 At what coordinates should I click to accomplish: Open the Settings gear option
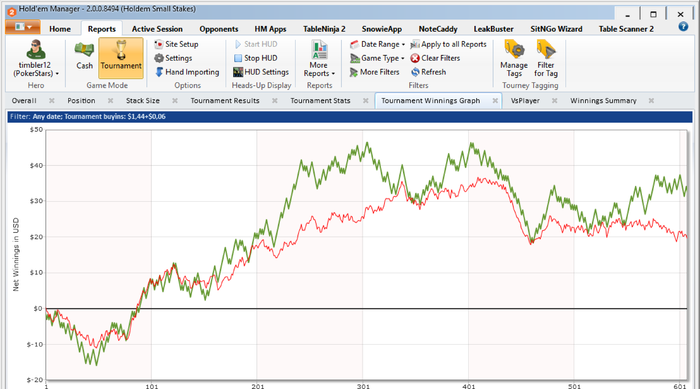173,58
